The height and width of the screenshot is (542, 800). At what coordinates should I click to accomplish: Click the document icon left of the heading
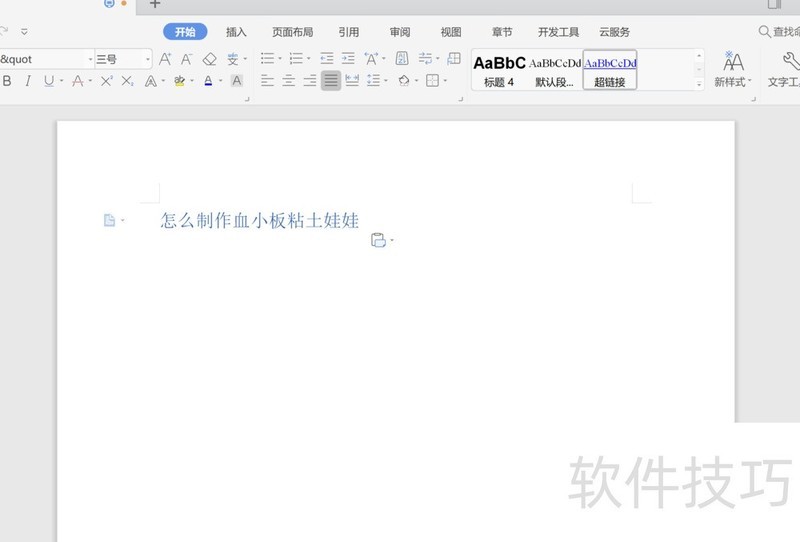pyautogui.click(x=109, y=220)
